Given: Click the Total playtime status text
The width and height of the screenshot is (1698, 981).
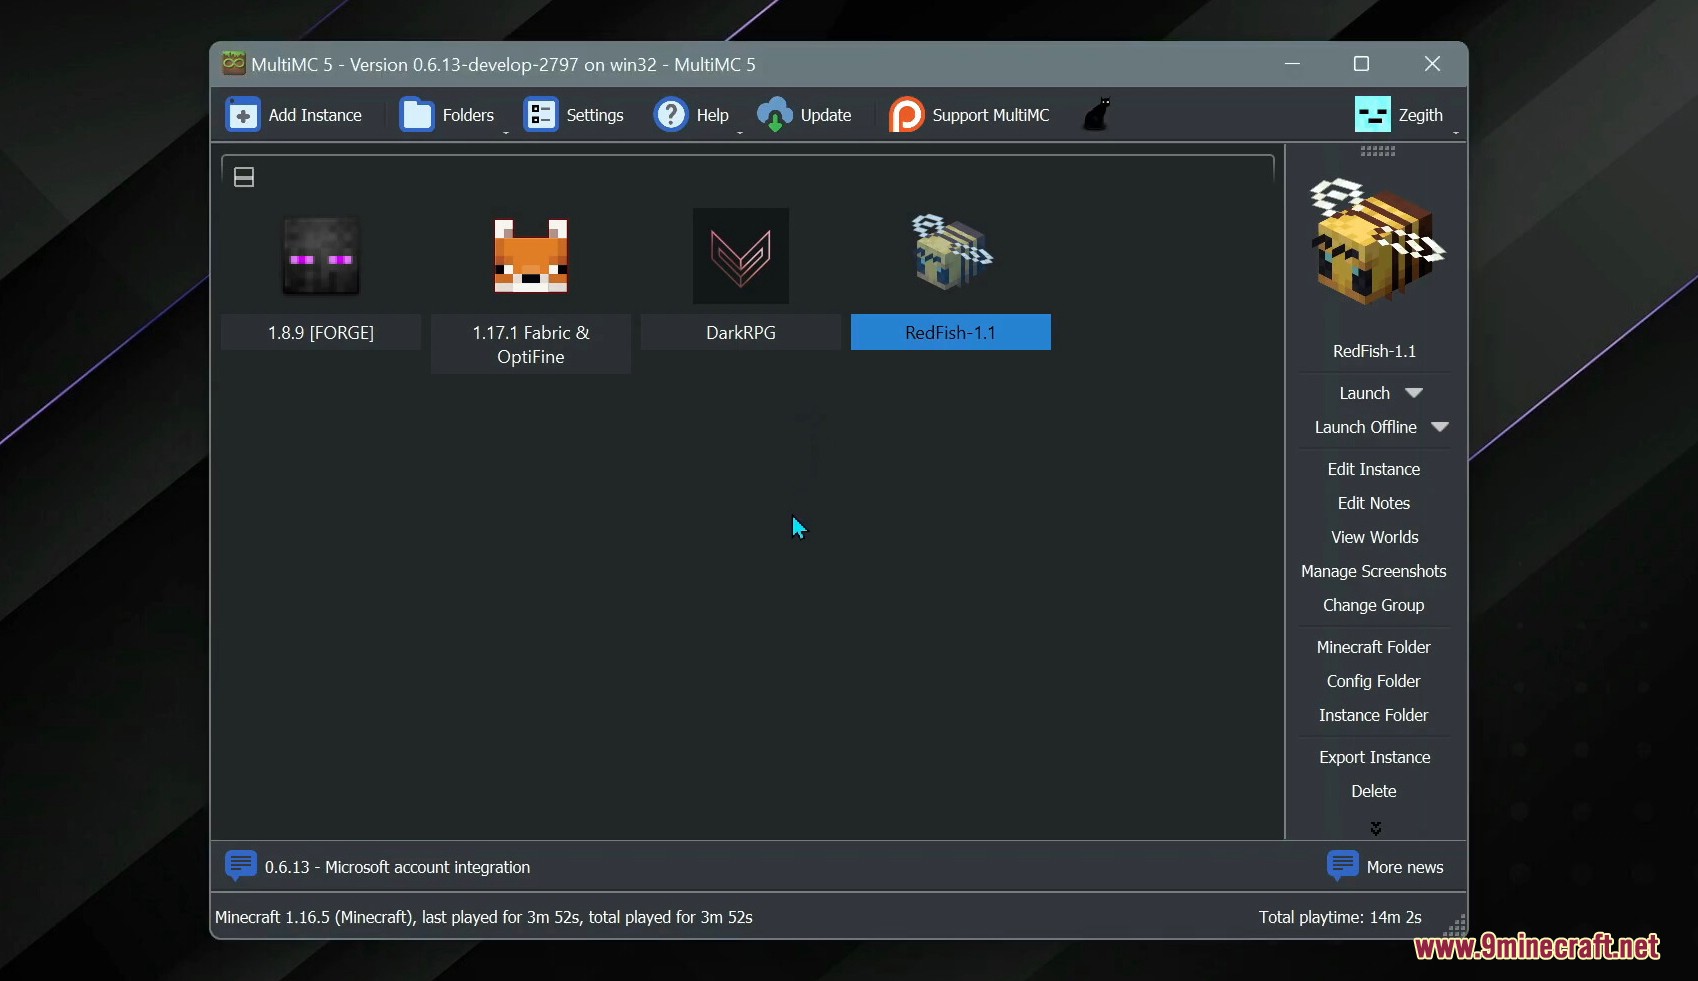Looking at the screenshot, I should click(x=1340, y=917).
